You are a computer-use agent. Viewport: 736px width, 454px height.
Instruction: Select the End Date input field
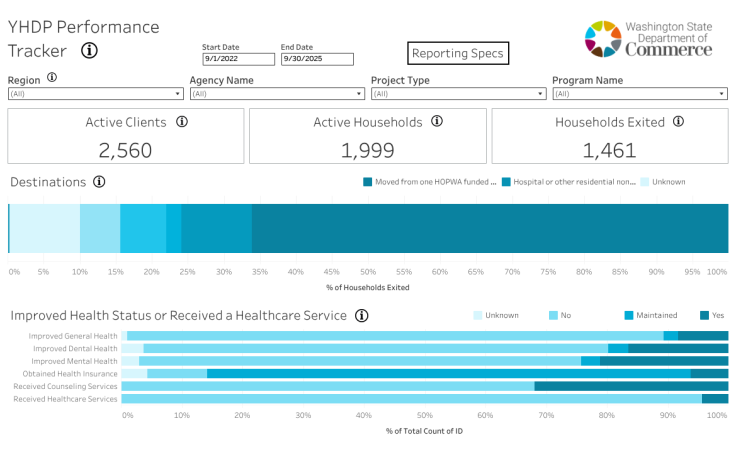point(317,59)
